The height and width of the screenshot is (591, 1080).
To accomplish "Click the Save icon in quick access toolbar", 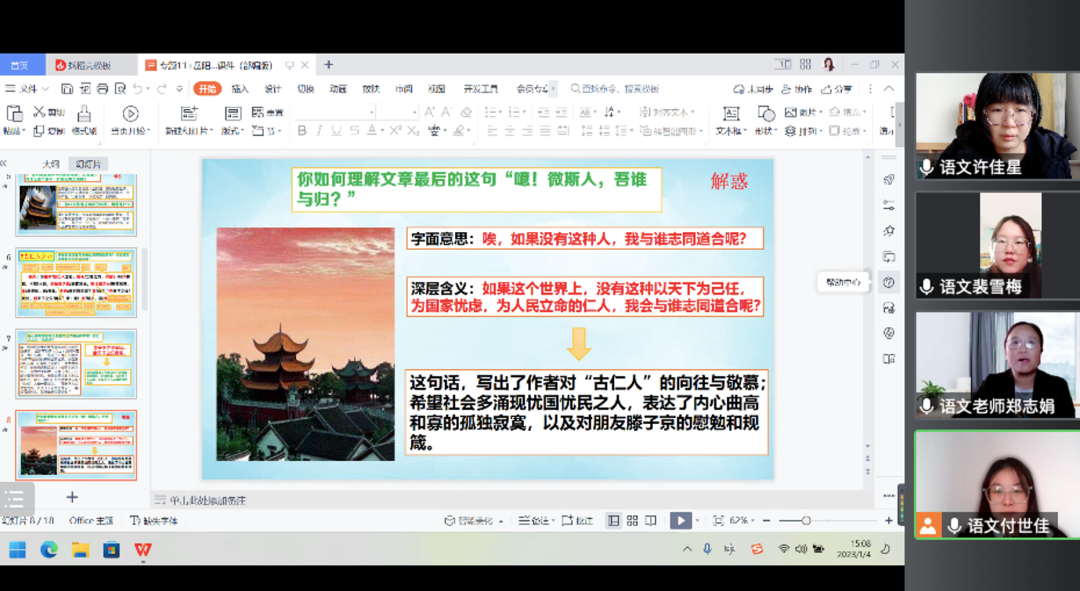I will point(67,88).
